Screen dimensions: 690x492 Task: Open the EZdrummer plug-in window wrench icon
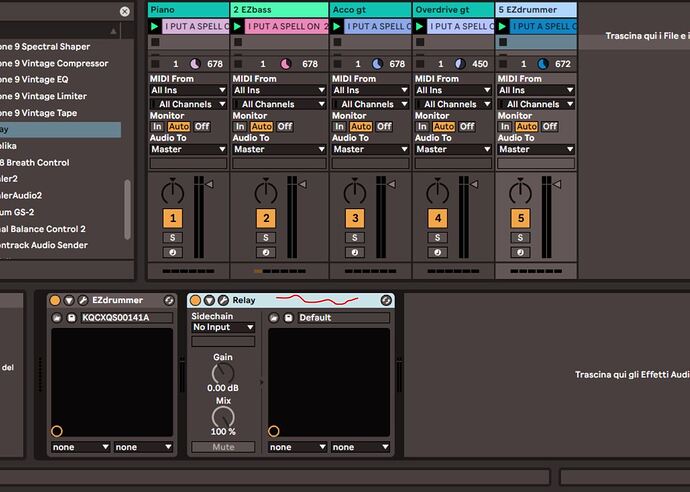tap(83, 300)
